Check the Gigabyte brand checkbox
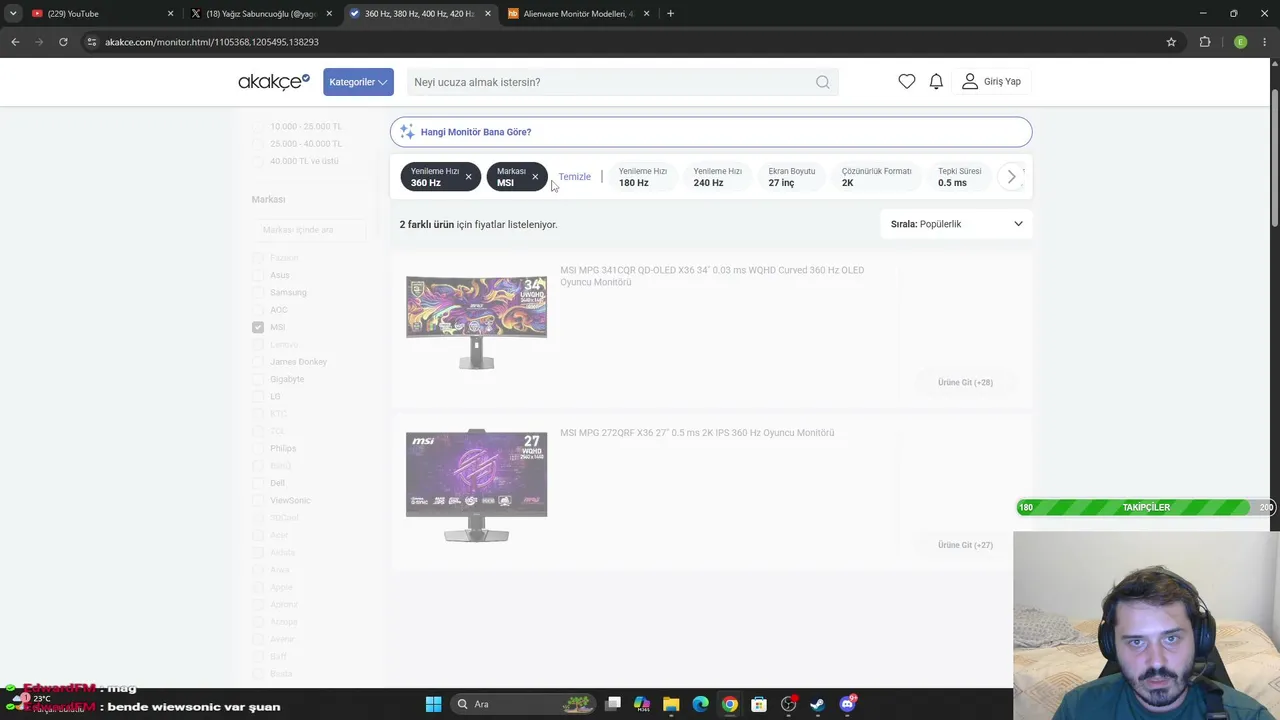 [x=258, y=379]
